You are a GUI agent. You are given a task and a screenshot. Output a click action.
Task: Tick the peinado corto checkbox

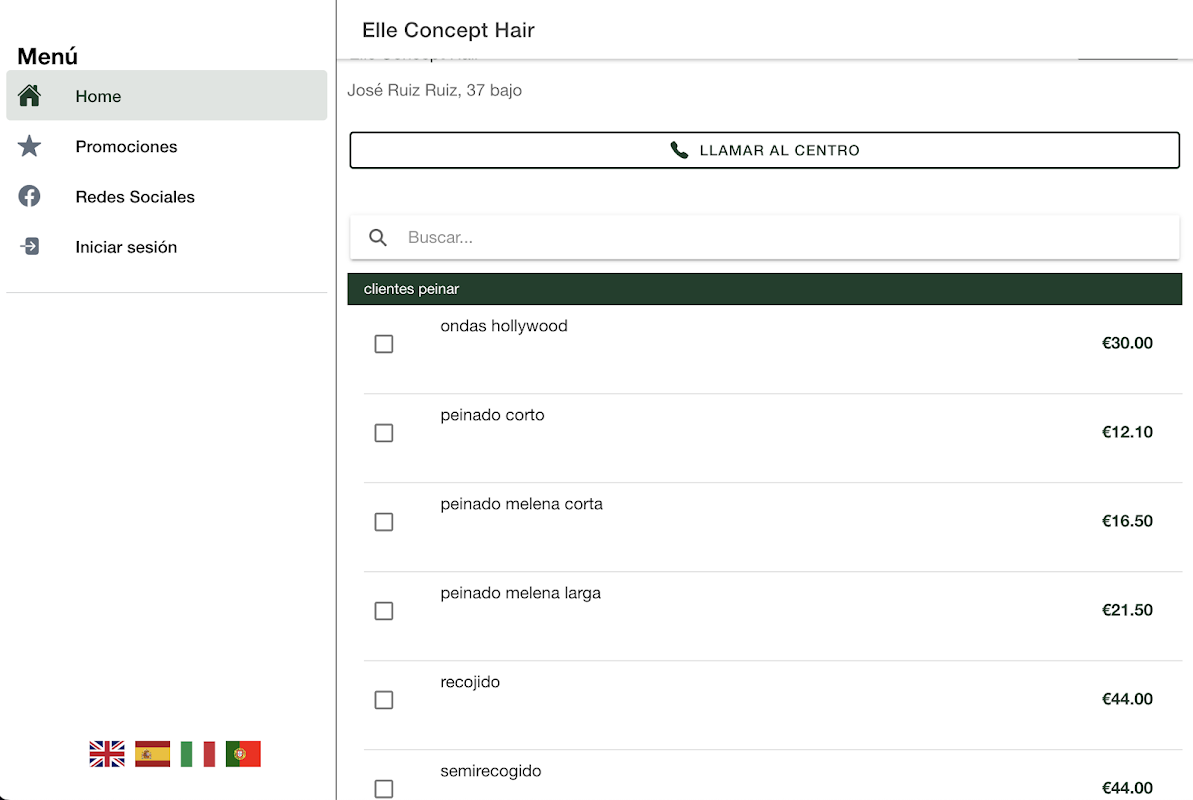coord(384,433)
